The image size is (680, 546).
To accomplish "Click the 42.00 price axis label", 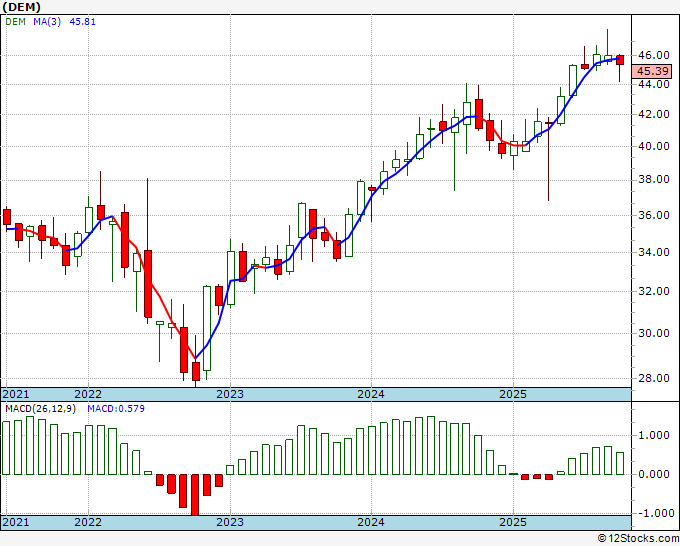I will 654,114.
